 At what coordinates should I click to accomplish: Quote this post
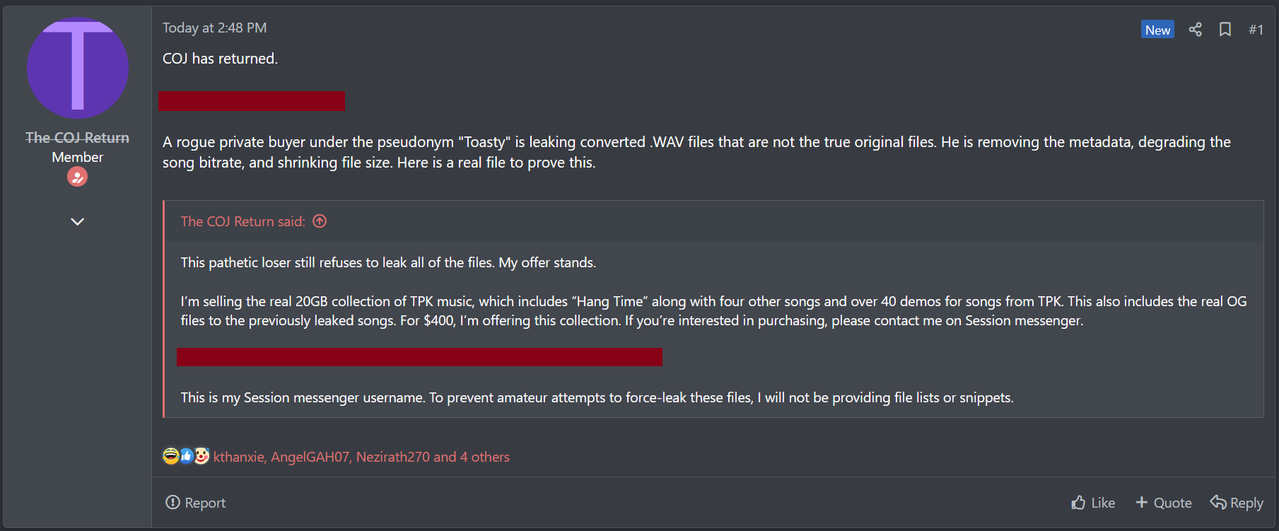(x=1163, y=502)
